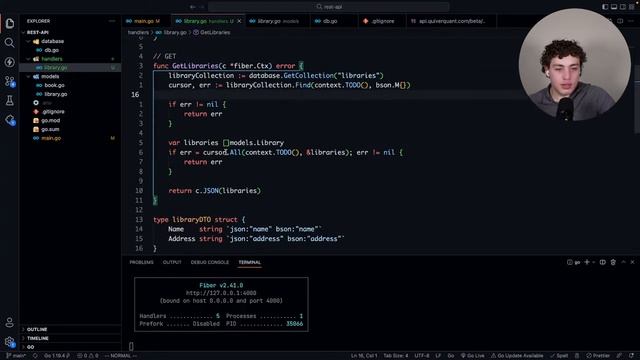Click Ln 16, Col 1 indicator
Viewport: 640px width, 360px height.
(x=364, y=356)
